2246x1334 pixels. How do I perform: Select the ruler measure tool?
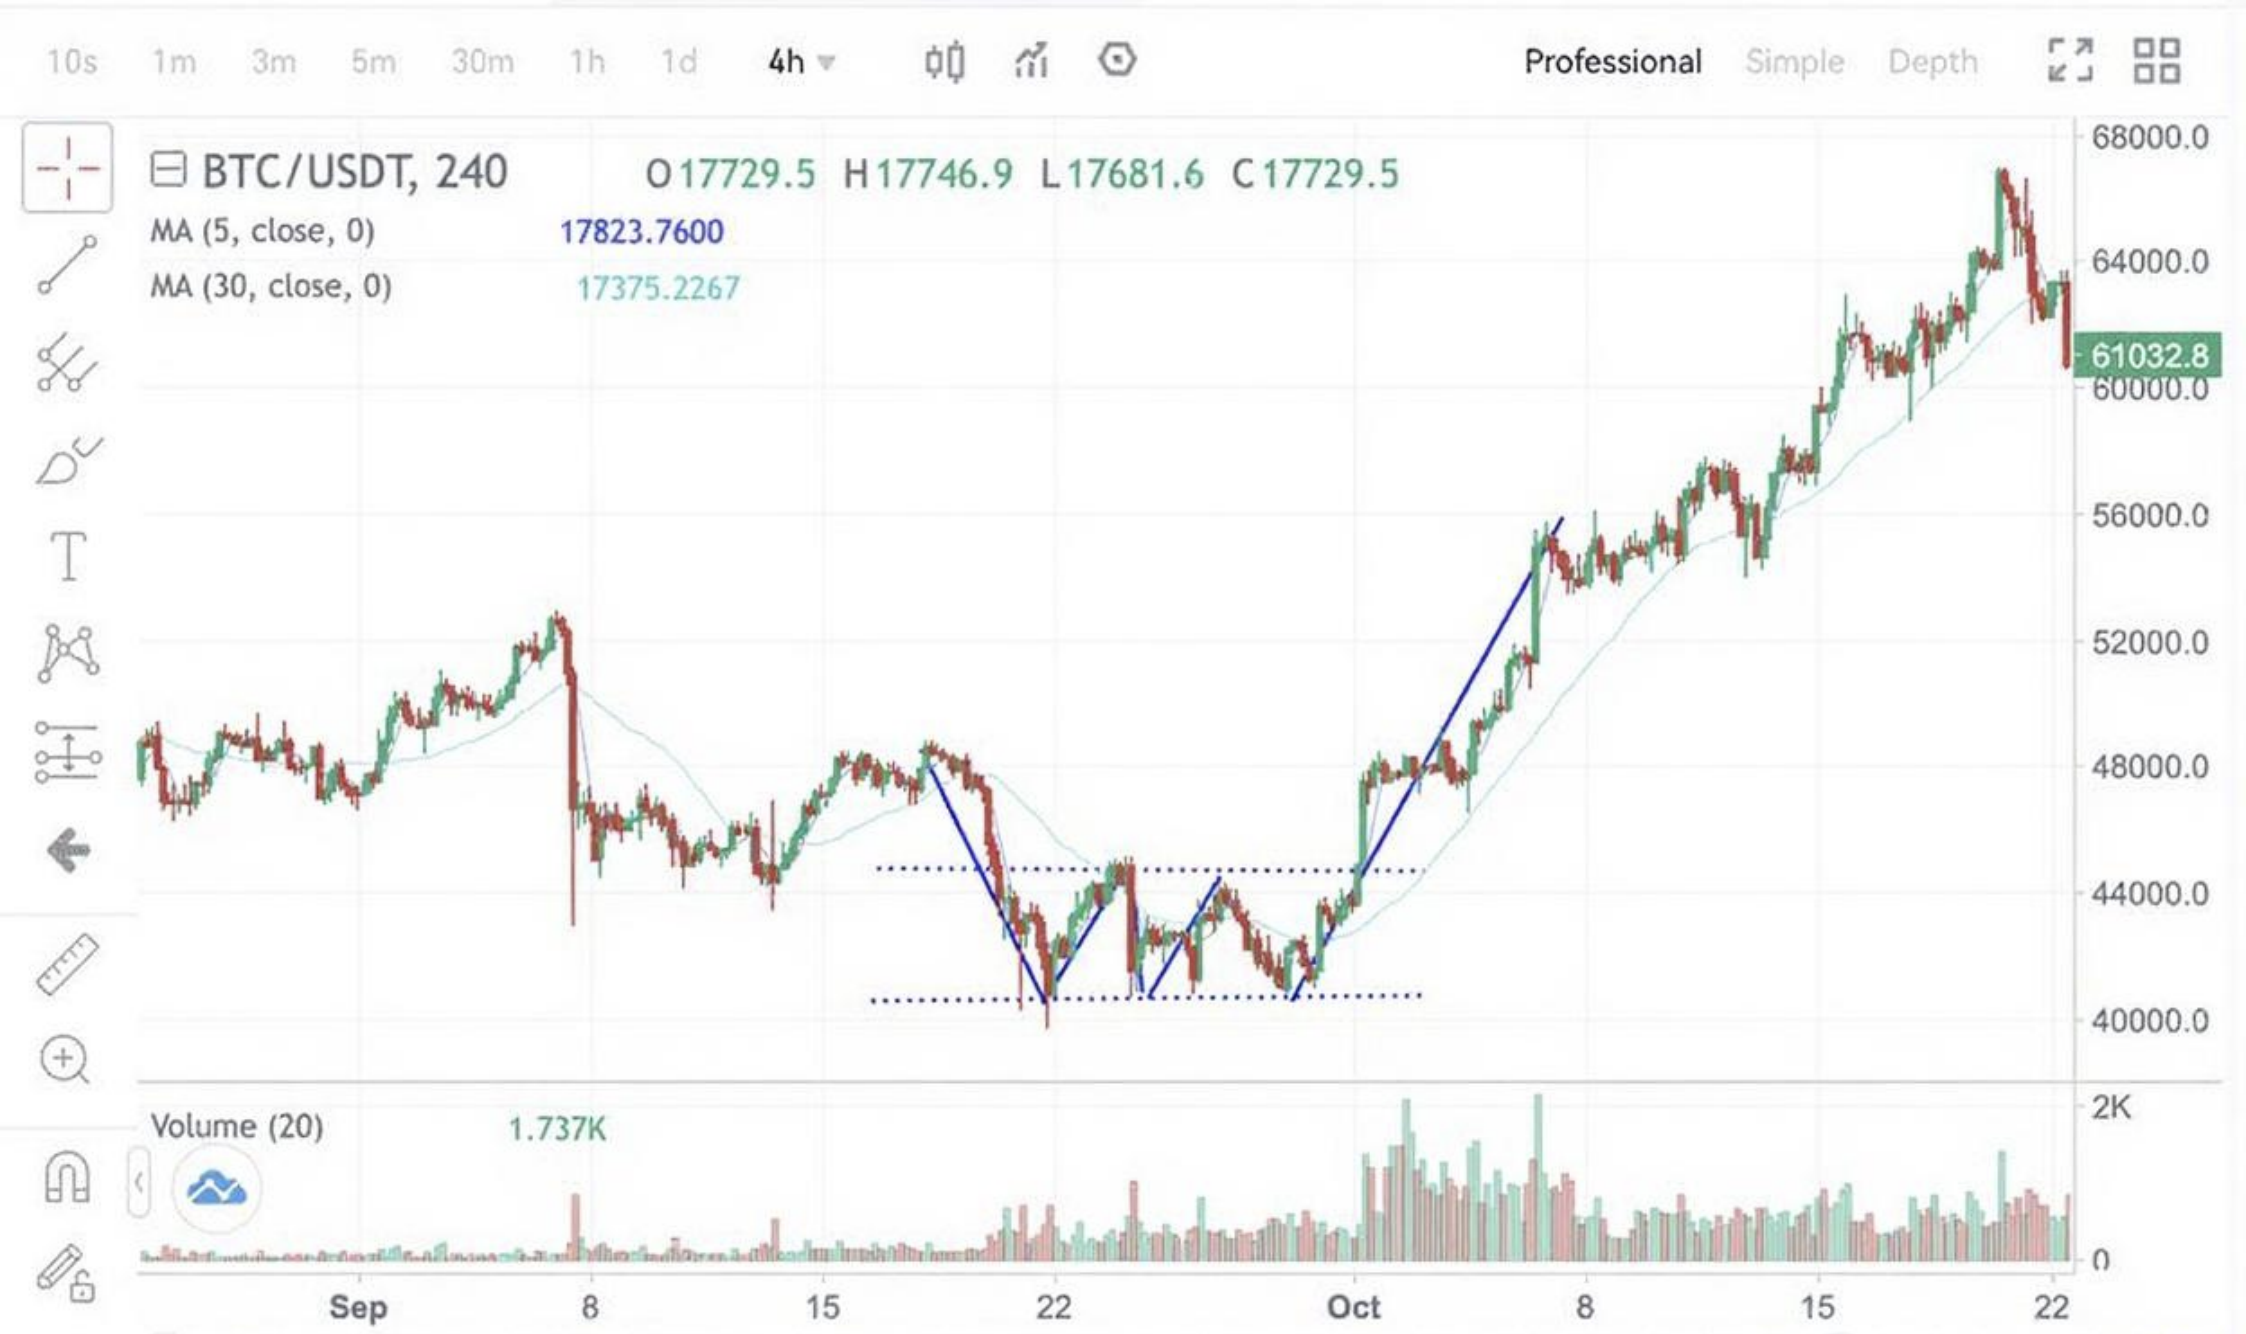tap(67, 964)
